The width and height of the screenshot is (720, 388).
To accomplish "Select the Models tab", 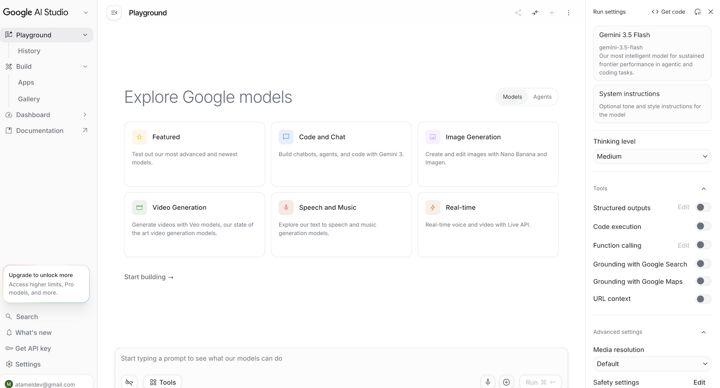I will [x=512, y=97].
